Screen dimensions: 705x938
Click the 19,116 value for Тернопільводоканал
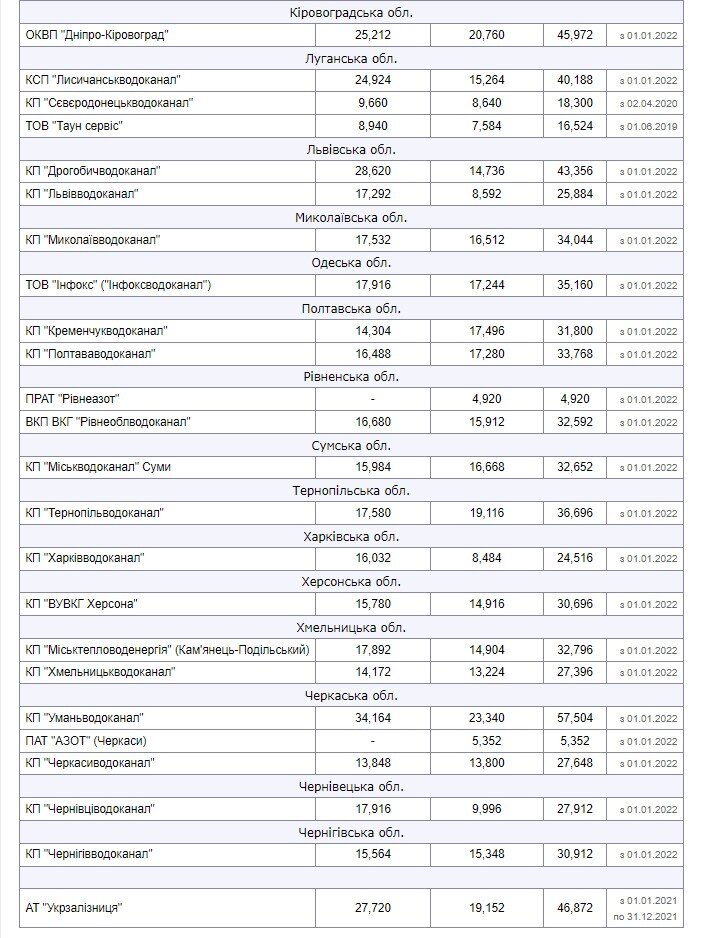[x=487, y=512]
